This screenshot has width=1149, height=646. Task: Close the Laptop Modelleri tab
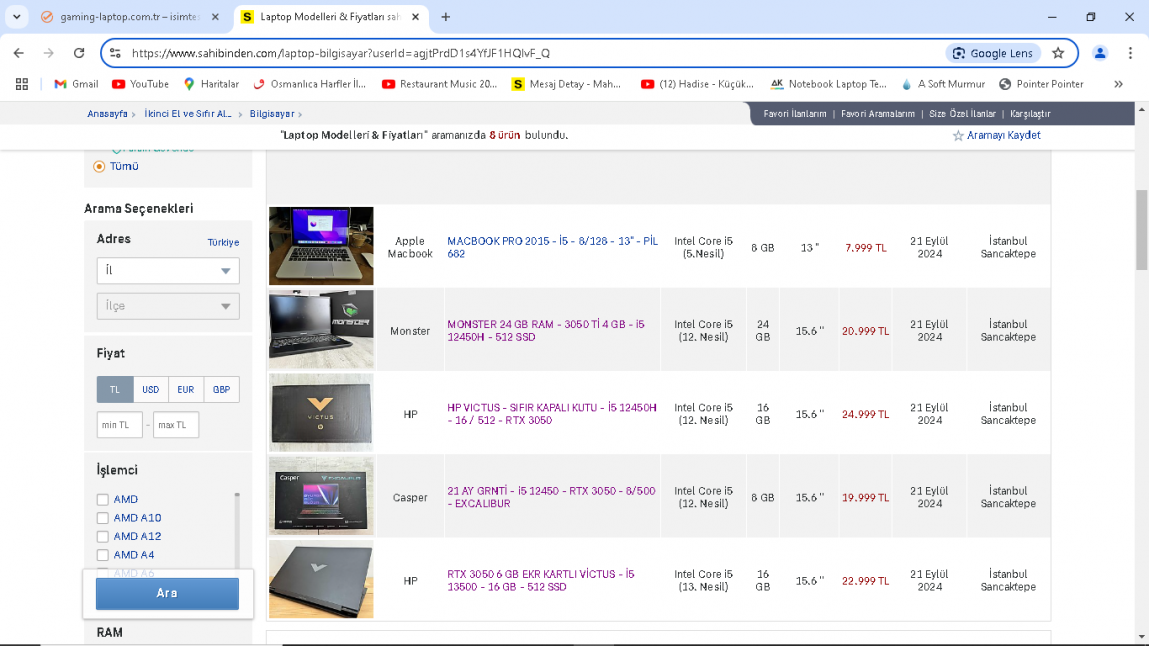[x=415, y=17]
